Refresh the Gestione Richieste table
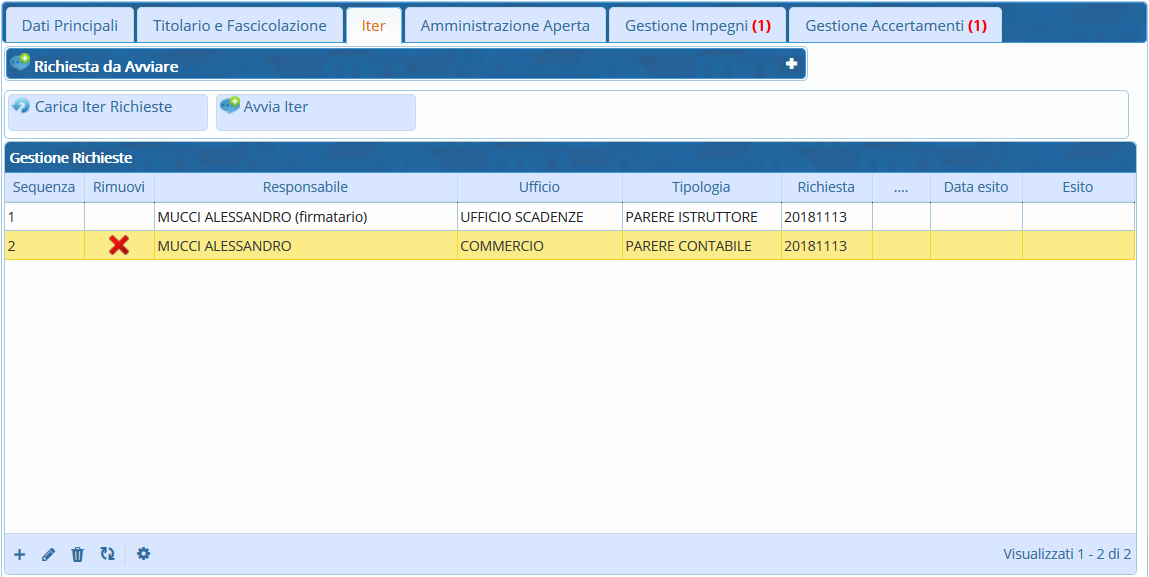 pos(107,554)
